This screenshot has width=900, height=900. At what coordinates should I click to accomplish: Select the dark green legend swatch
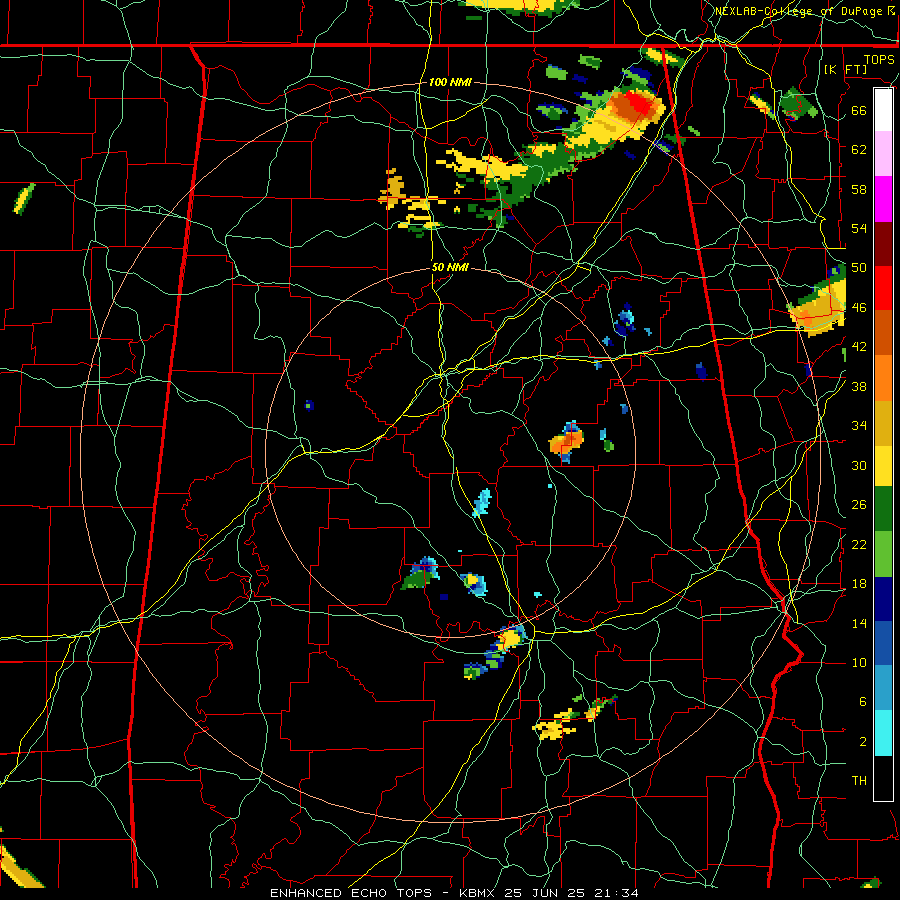pyautogui.click(x=883, y=509)
